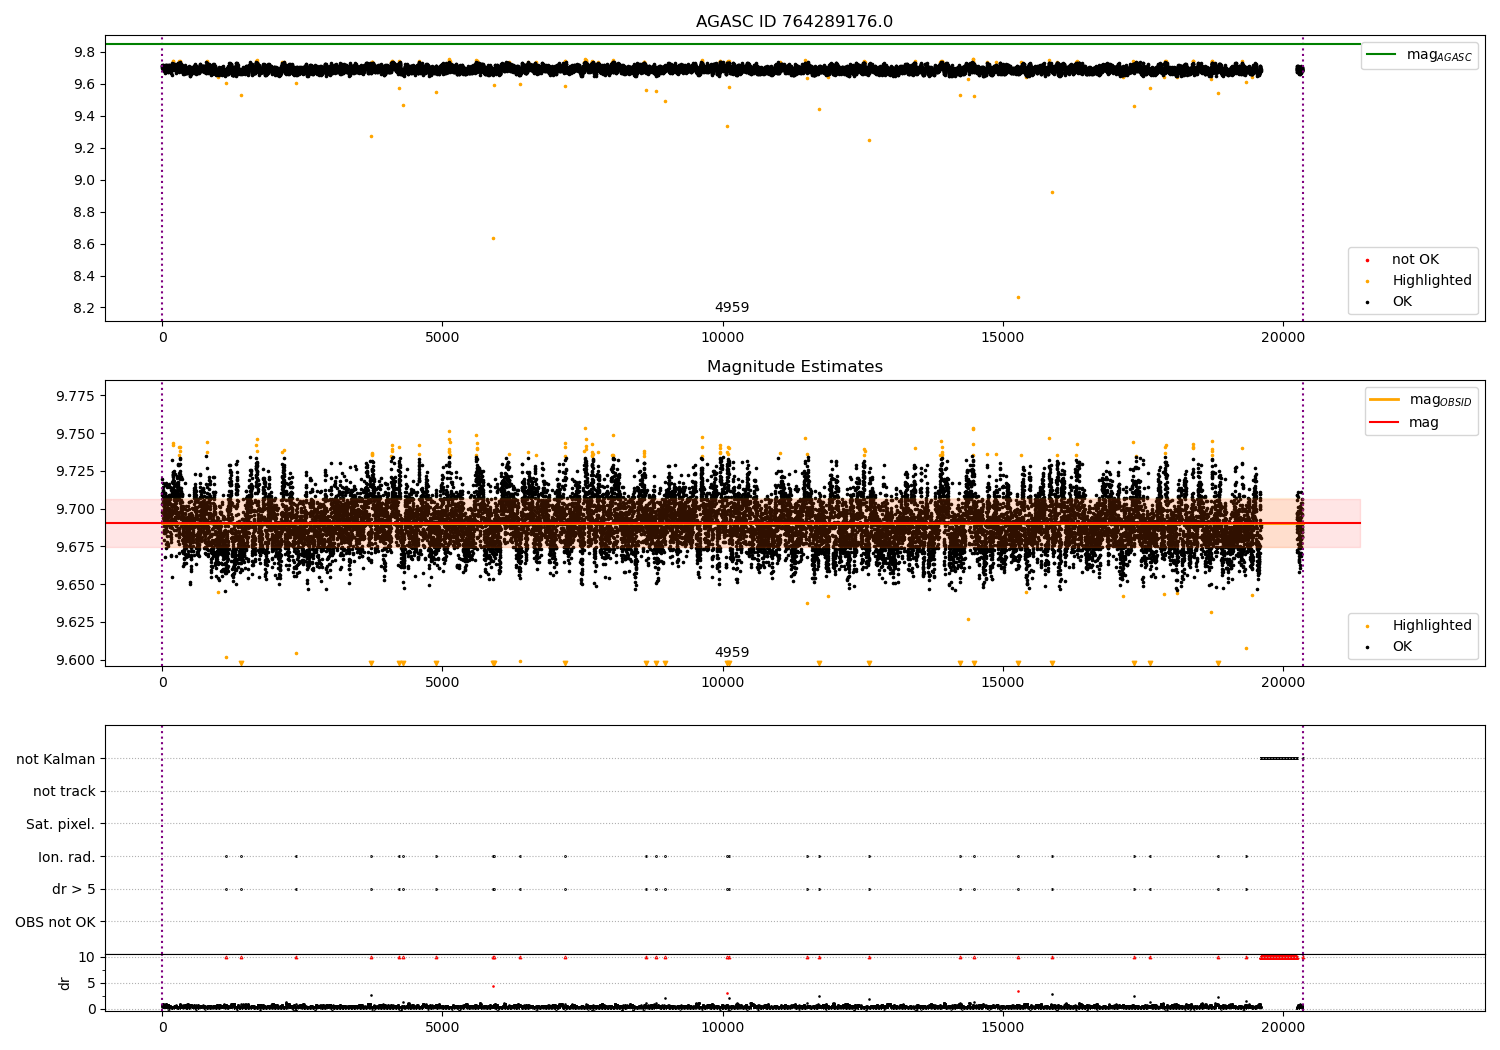Click the 15000 x-tick under the Magnitude Estimates plot
Image resolution: width=1500 pixels, height=1050 pixels.
click(1003, 682)
